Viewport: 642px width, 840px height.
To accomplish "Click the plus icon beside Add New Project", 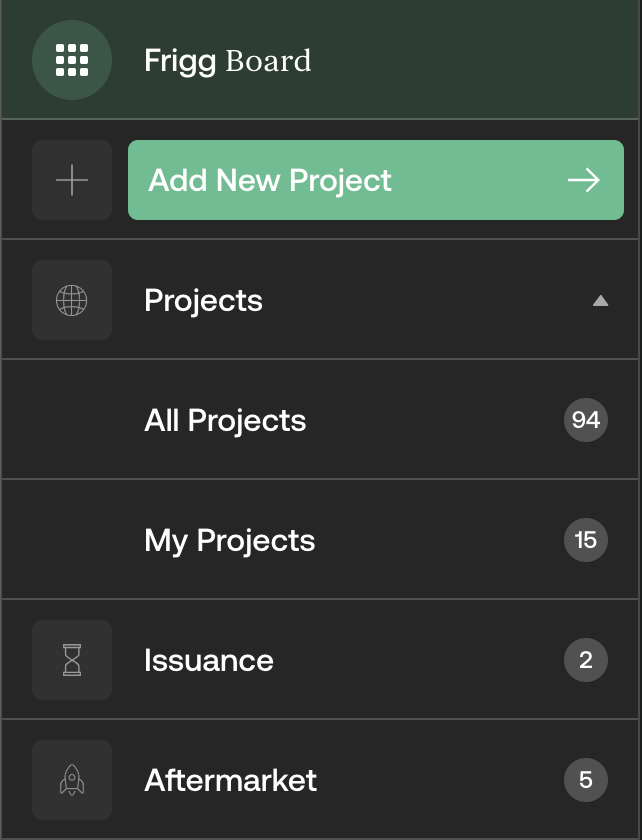I will [x=72, y=180].
